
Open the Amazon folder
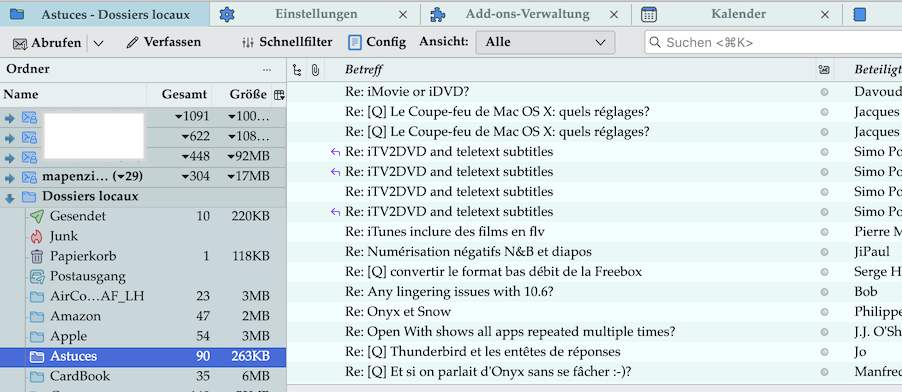143,316
